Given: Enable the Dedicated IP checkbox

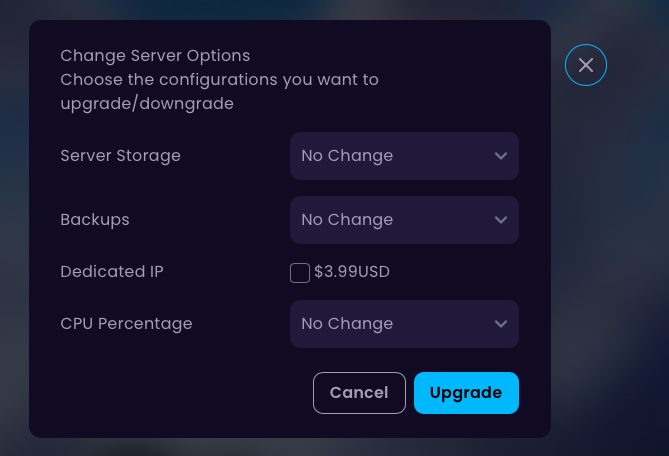Looking at the screenshot, I should pyautogui.click(x=300, y=273).
